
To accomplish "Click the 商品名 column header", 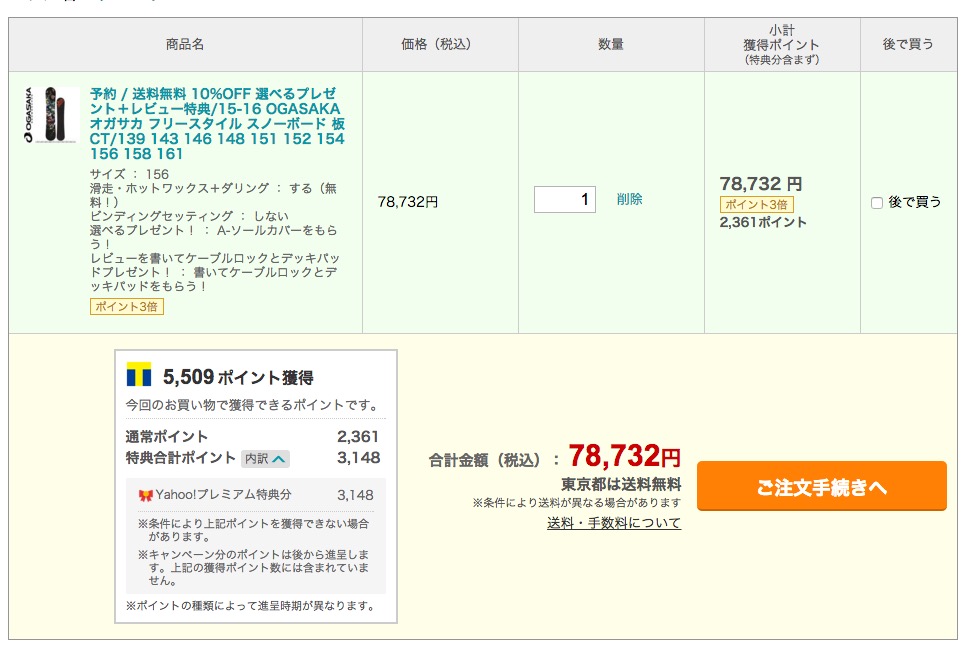I will (x=185, y=44).
